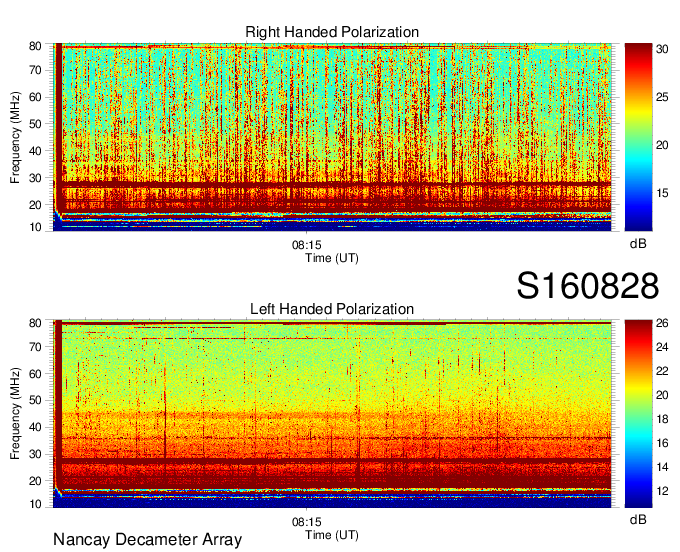
Task: Click the 08:15 time tick under right-handed plot
Action: click(x=307, y=245)
